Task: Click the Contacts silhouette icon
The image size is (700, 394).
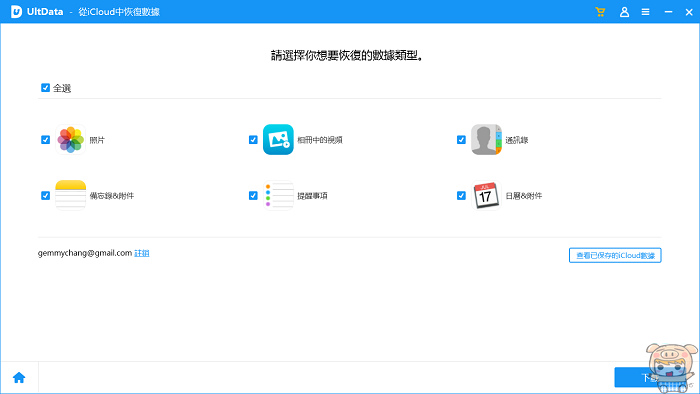Action: coord(486,140)
